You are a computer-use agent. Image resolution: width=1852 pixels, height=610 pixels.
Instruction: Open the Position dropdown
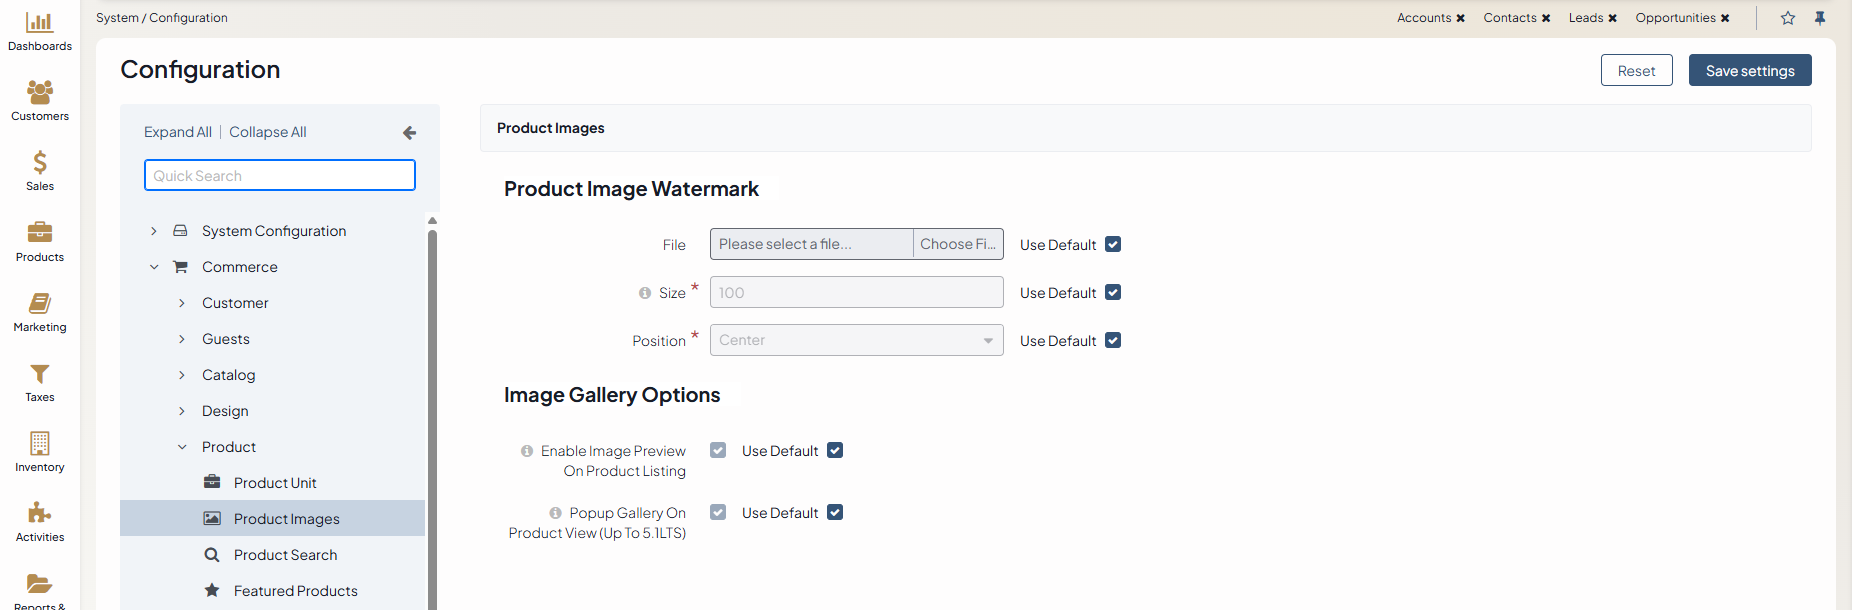pyautogui.click(x=856, y=340)
